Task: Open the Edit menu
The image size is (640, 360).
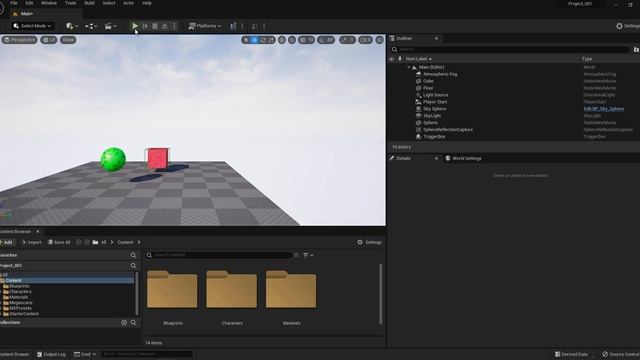Action: pyautogui.click(x=29, y=3)
